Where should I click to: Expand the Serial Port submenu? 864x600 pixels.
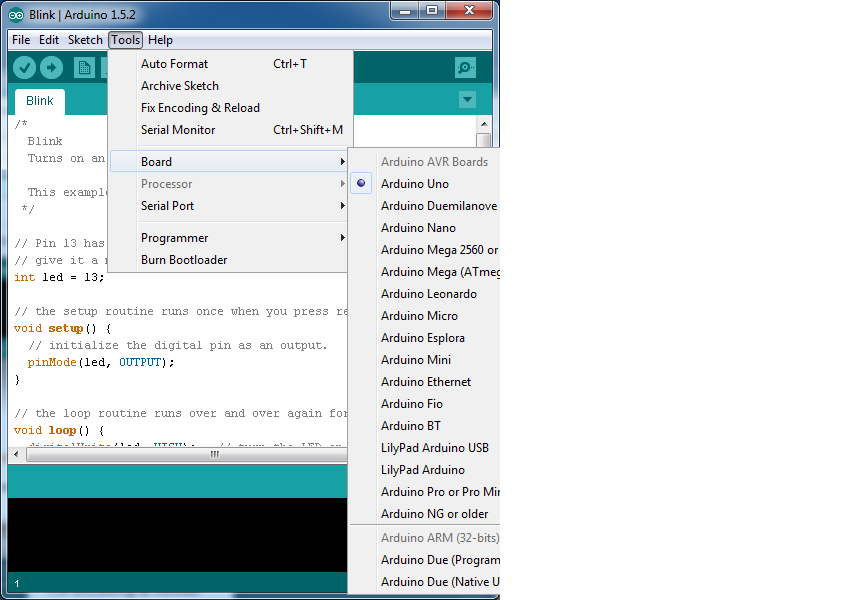click(229, 206)
